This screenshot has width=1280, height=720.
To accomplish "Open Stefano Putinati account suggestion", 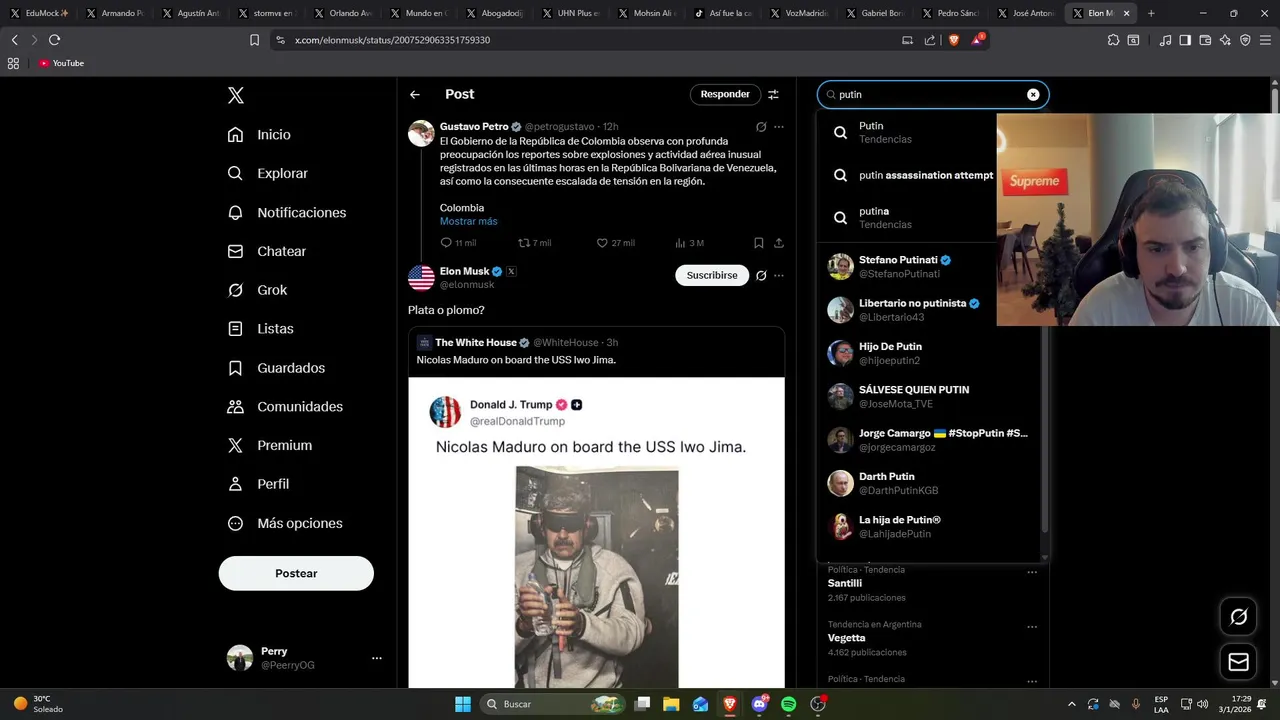I will pyautogui.click(x=907, y=267).
